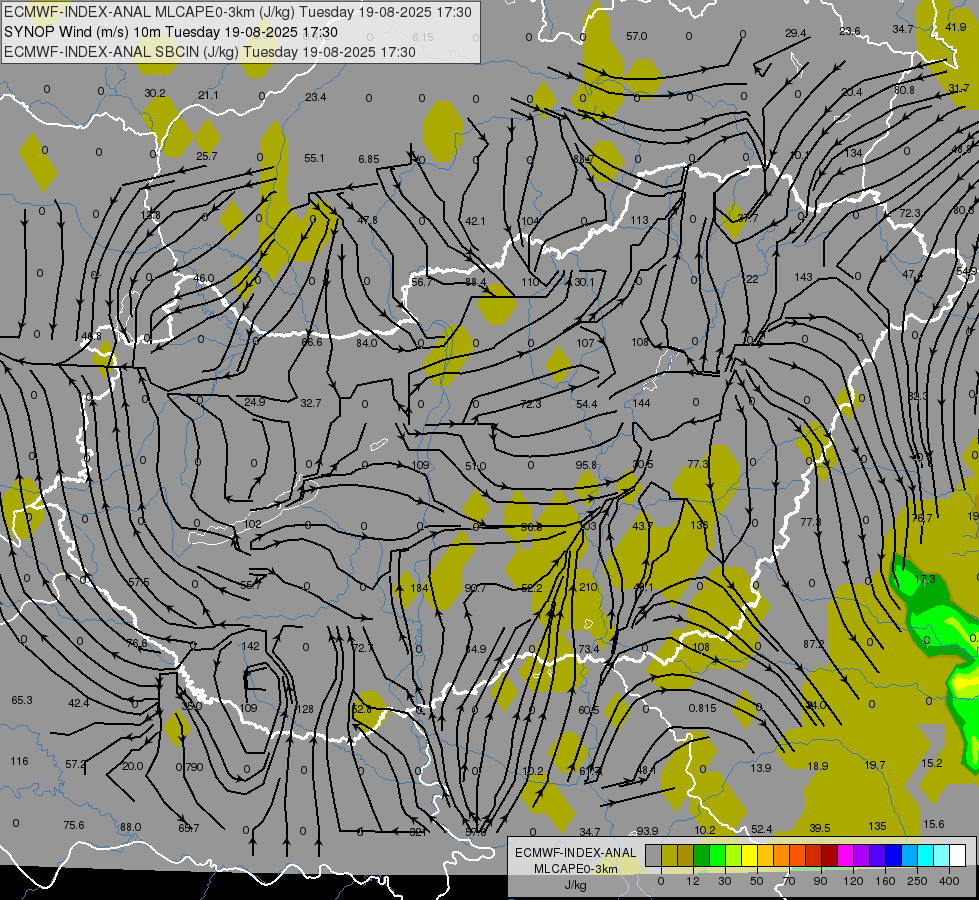This screenshot has width=979, height=900.
Task: Click the map value 29.4
Action: click(x=795, y=33)
